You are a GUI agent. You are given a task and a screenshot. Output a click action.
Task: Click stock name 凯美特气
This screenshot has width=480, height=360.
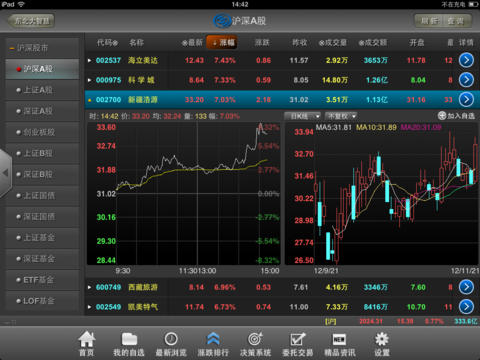pyautogui.click(x=143, y=307)
